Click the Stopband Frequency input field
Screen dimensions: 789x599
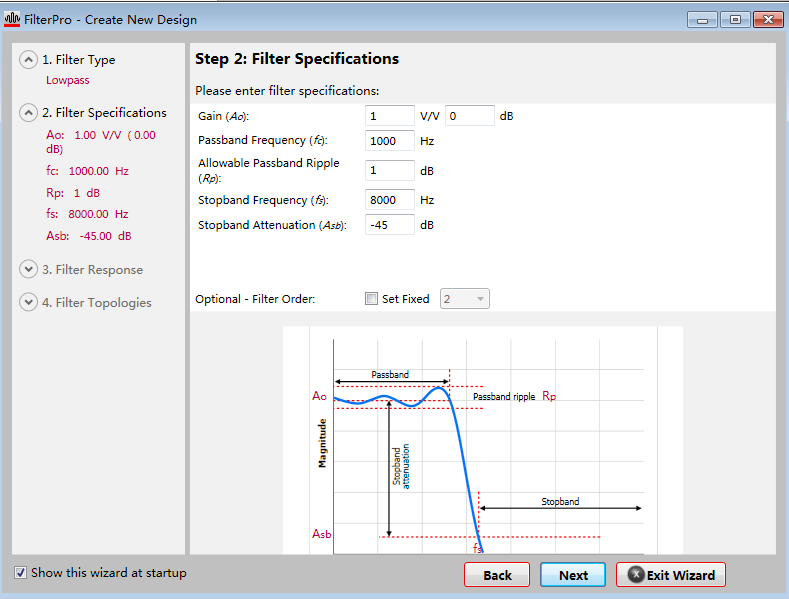coord(389,199)
